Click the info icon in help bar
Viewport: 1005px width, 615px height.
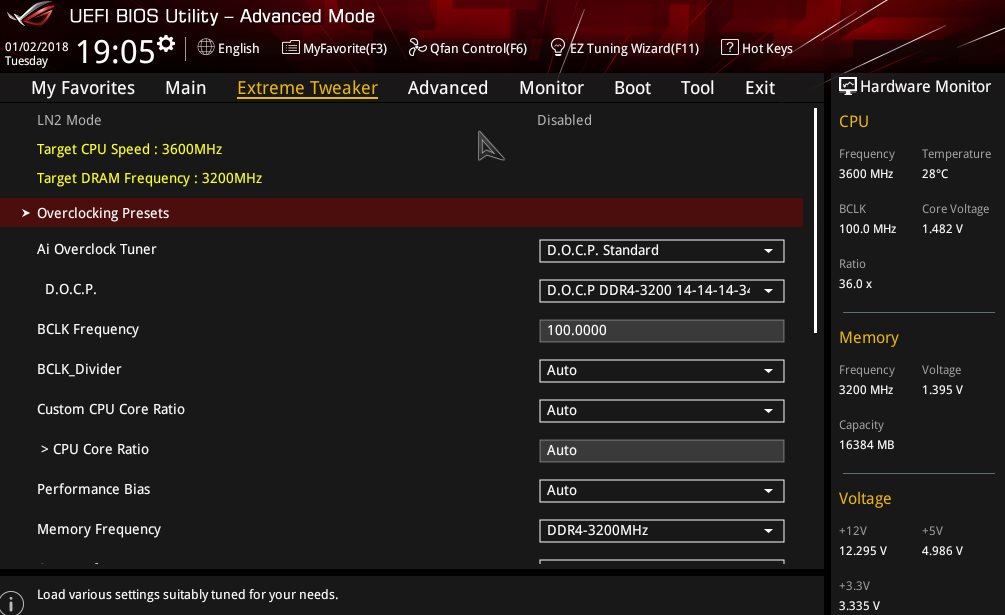tap(11, 603)
